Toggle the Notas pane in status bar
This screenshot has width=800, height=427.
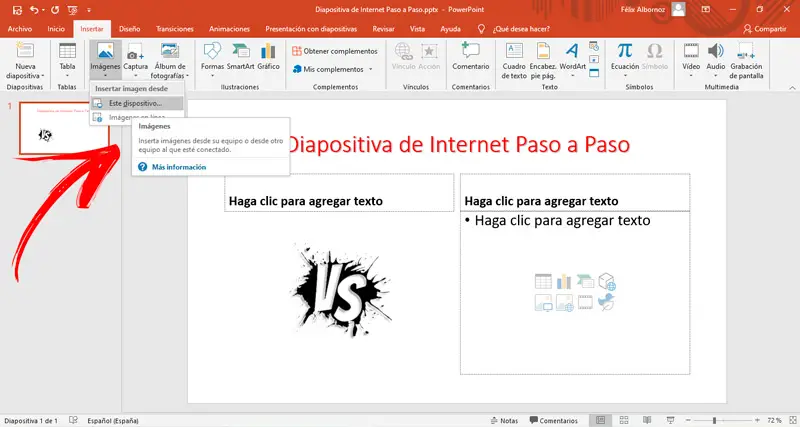click(503, 420)
